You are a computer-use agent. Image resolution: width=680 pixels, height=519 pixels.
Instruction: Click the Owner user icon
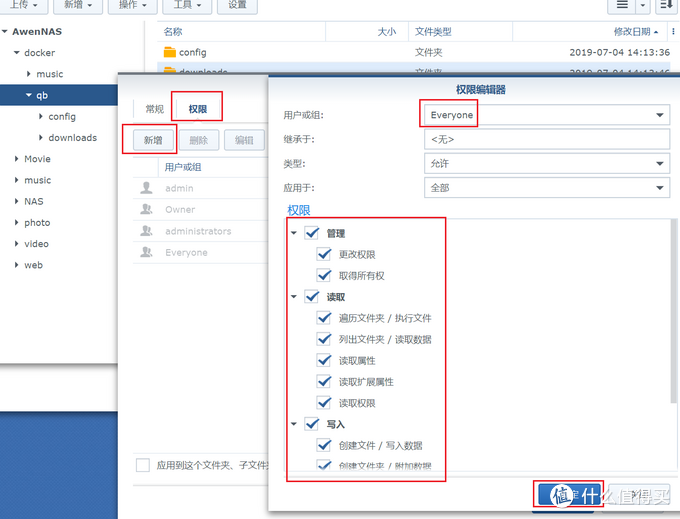pyautogui.click(x=147, y=210)
